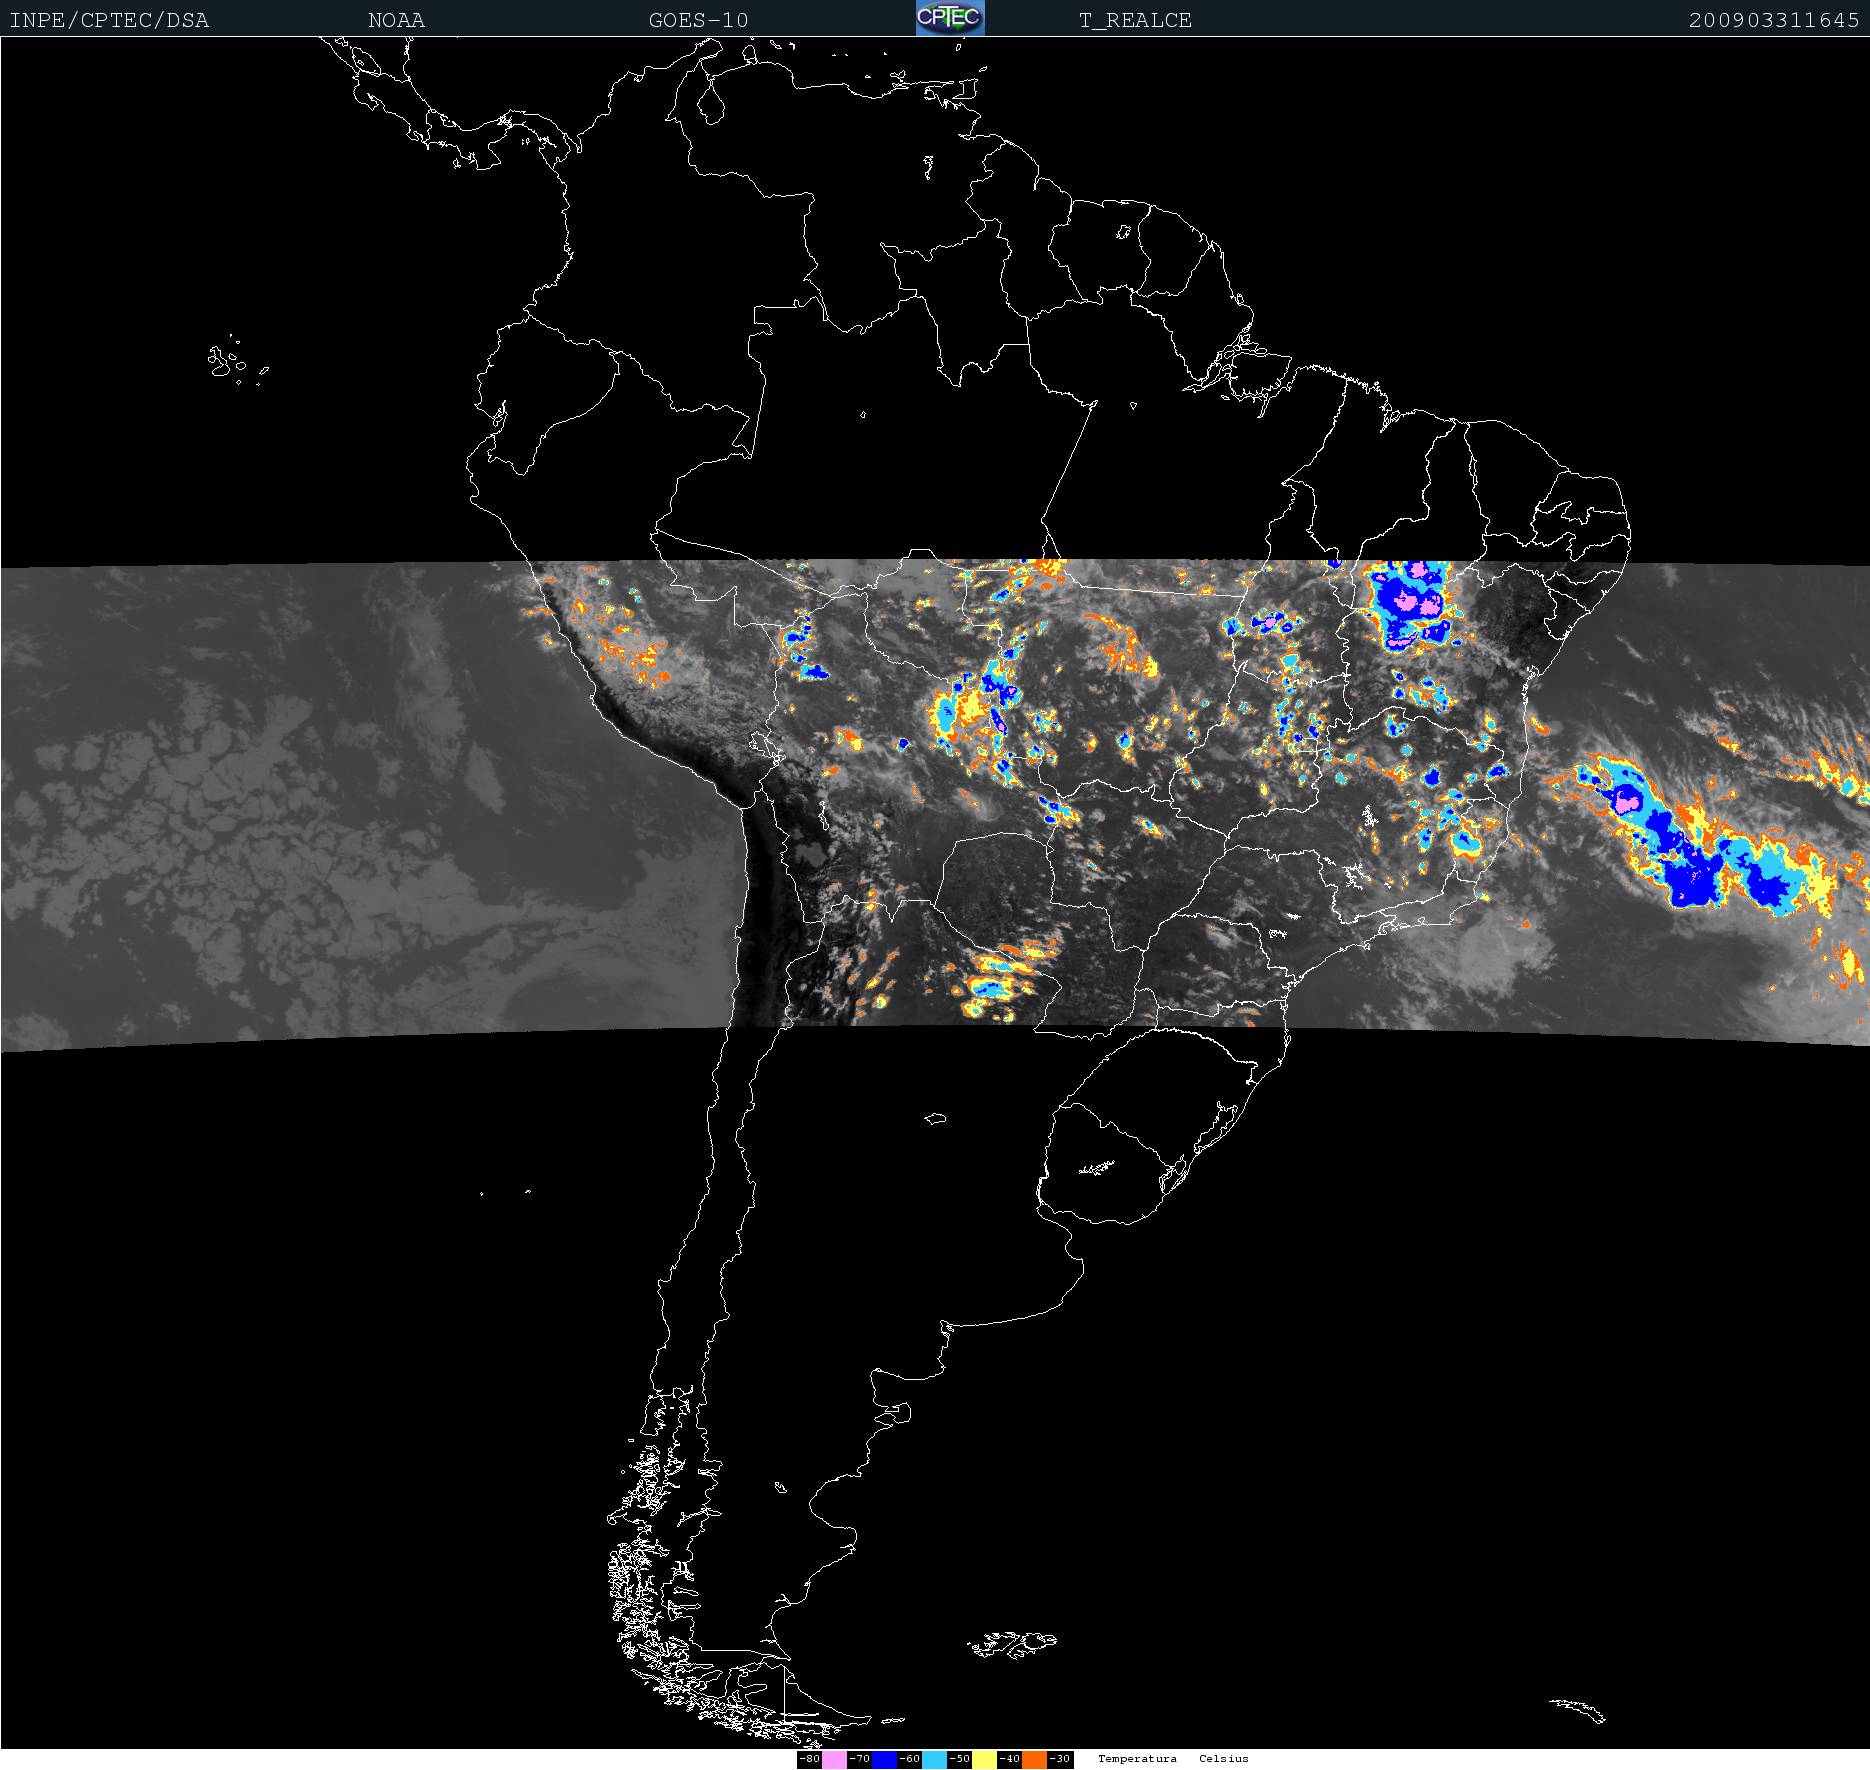Image resolution: width=1870 pixels, height=1770 pixels.
Task: Click the INPE/CPTEC/DSA header label
Action: [109, 20]
